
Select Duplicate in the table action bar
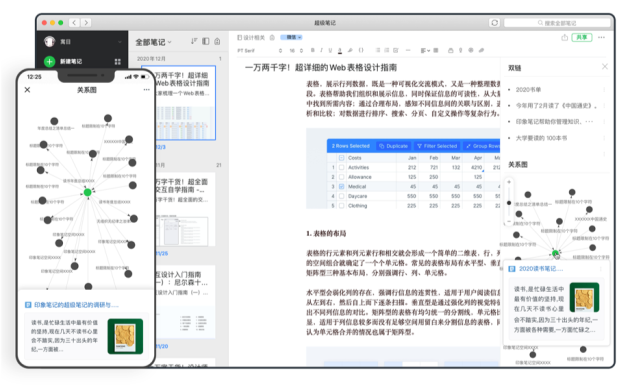point(393,146)
